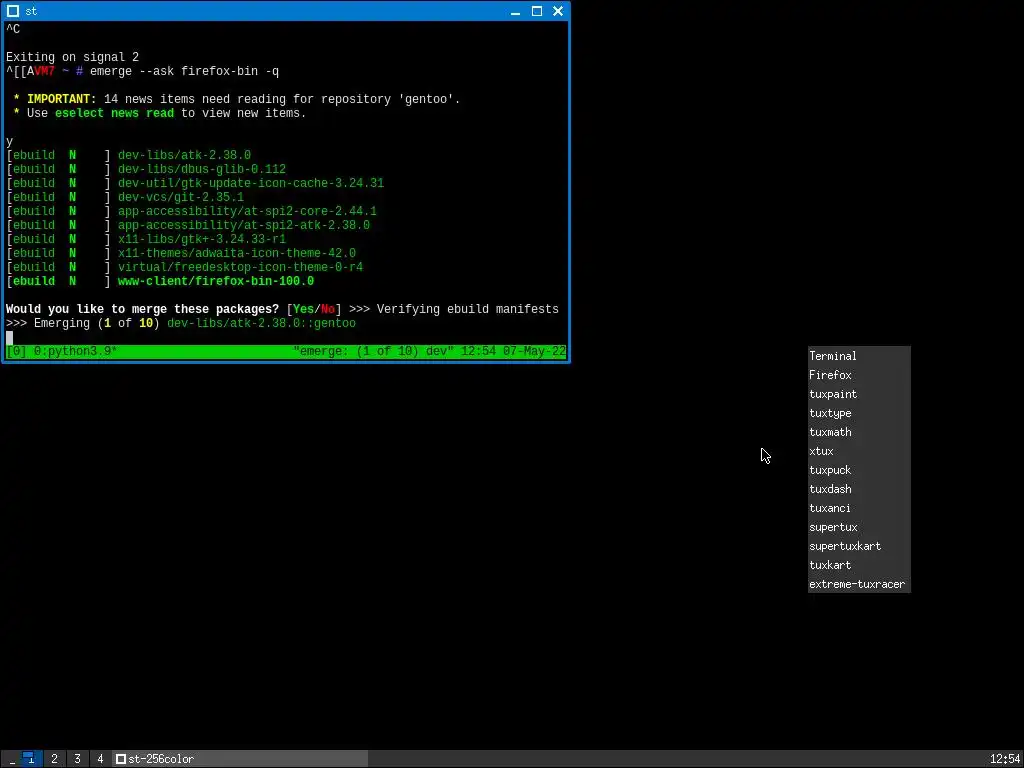Viewport: 1024px width, 768px height.
Task: Open tuxkart from the menu
Action: (859, 565)
